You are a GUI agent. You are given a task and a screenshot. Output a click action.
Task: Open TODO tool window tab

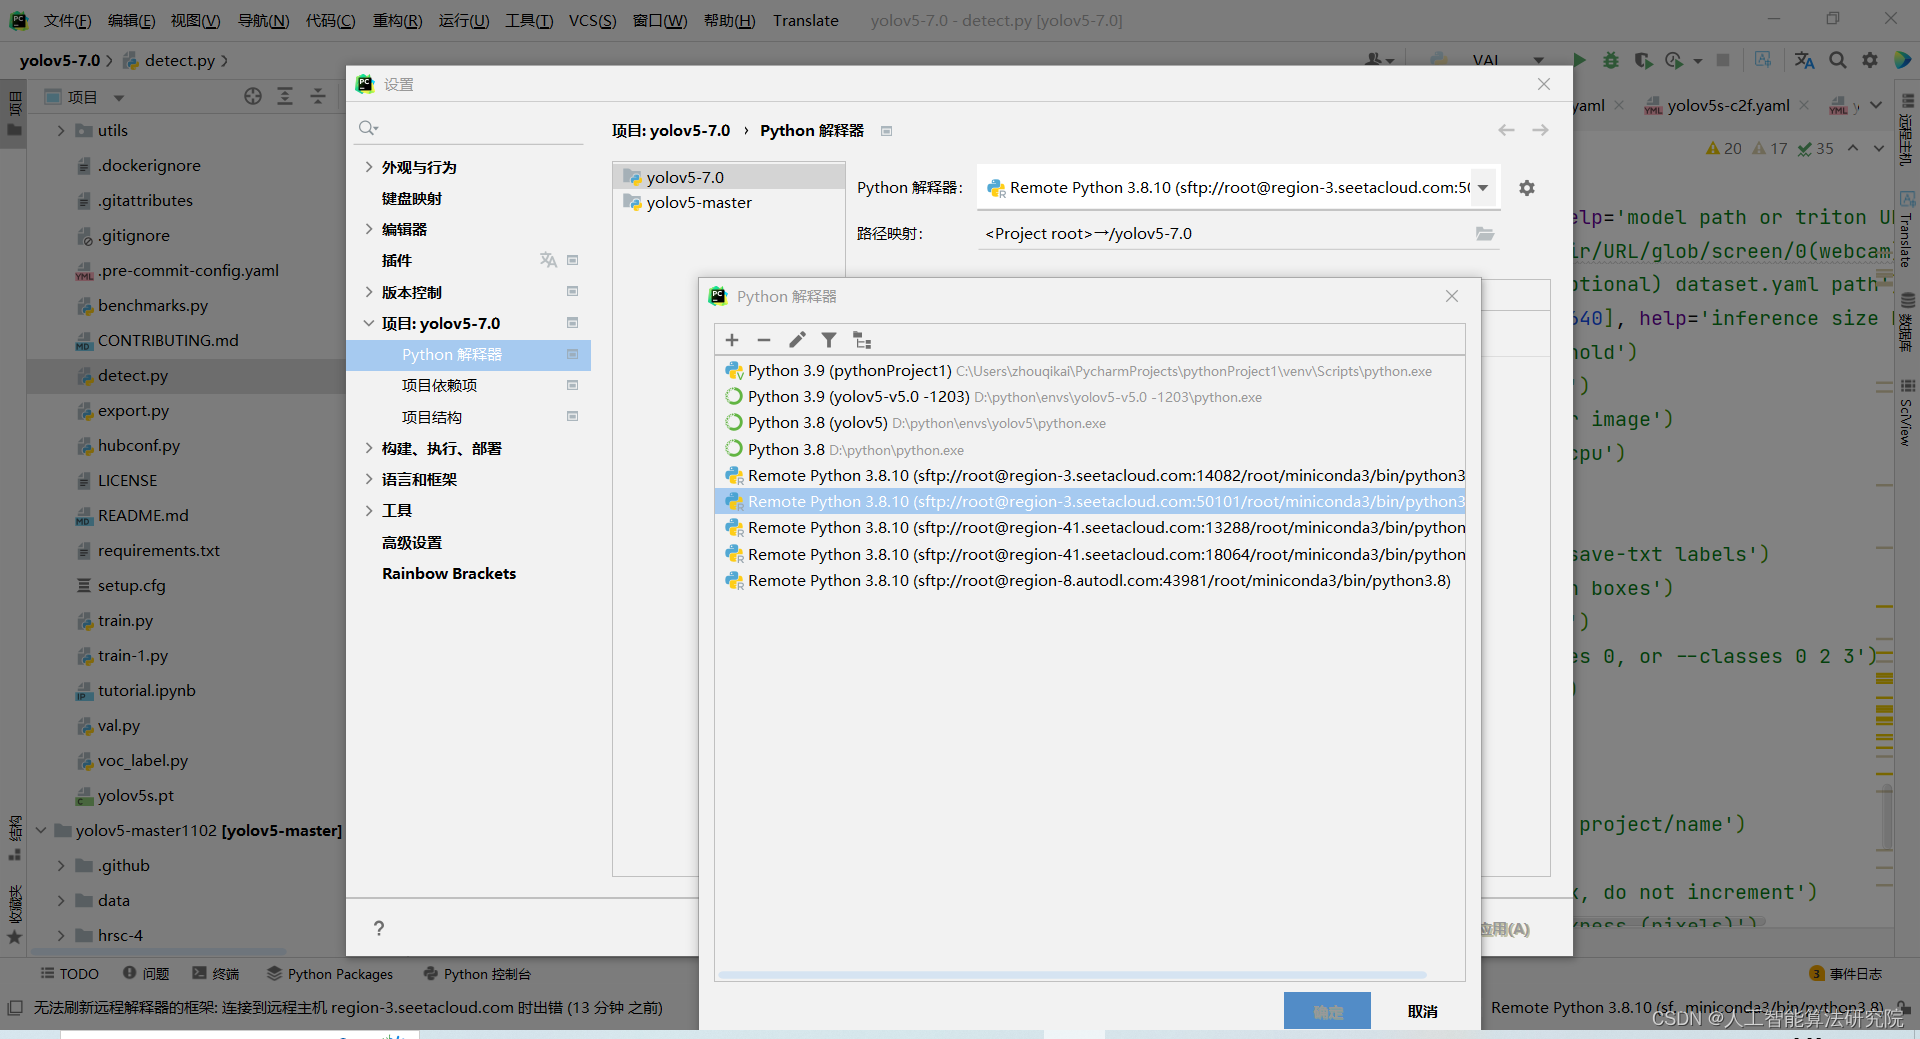69,974
